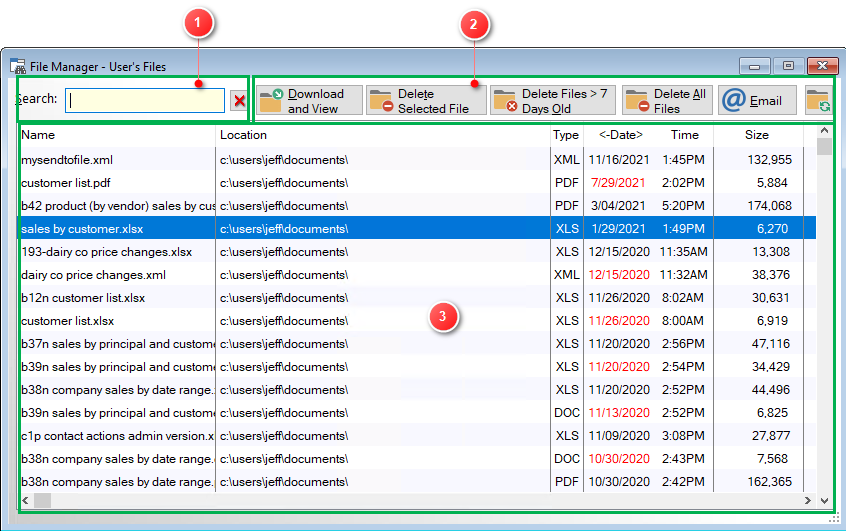This screenshot has height=531, width=846.
Task: Select sales by customer.xlsx row
Action: 417,229
